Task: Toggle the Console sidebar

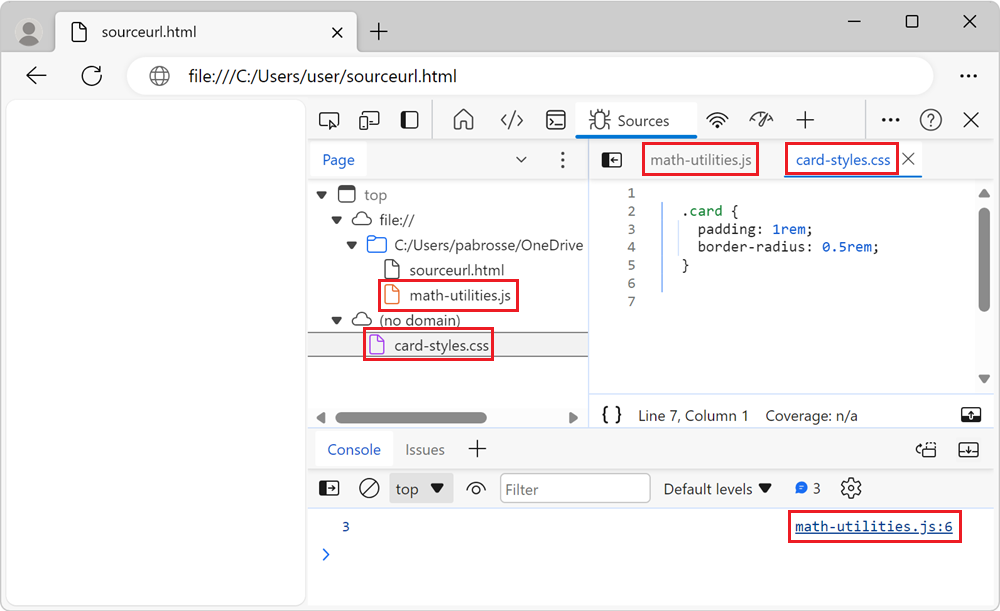Action: 329,488
